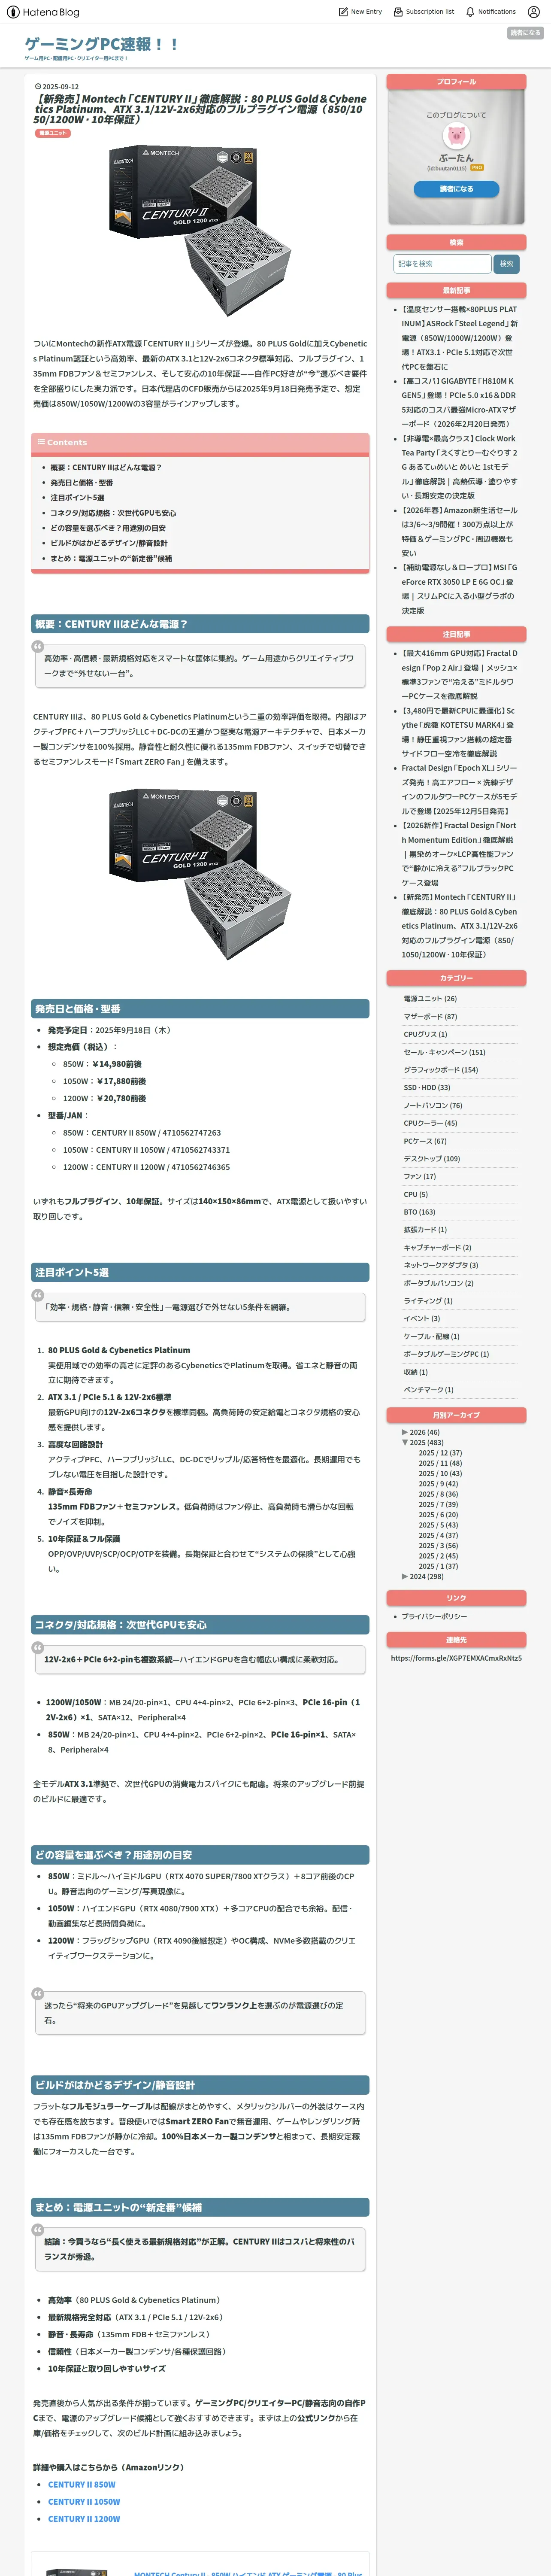Open the Subscription list icon
Image resolution: width=551 pixels, height=2576 pixels.
click(x=398, y=12)
